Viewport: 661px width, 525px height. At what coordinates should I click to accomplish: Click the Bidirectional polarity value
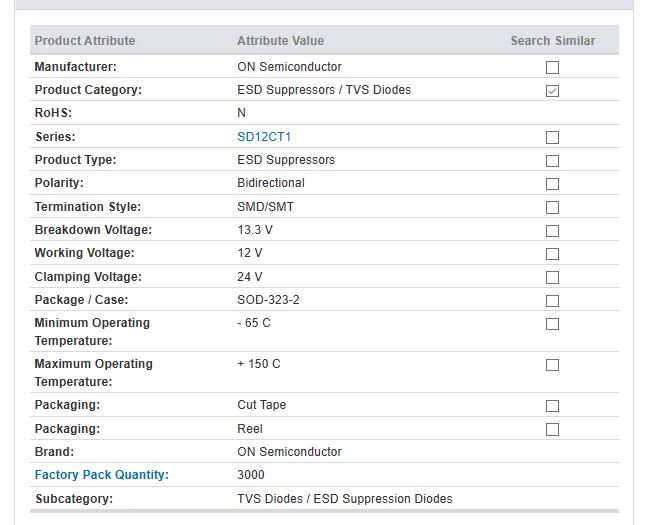271,183
